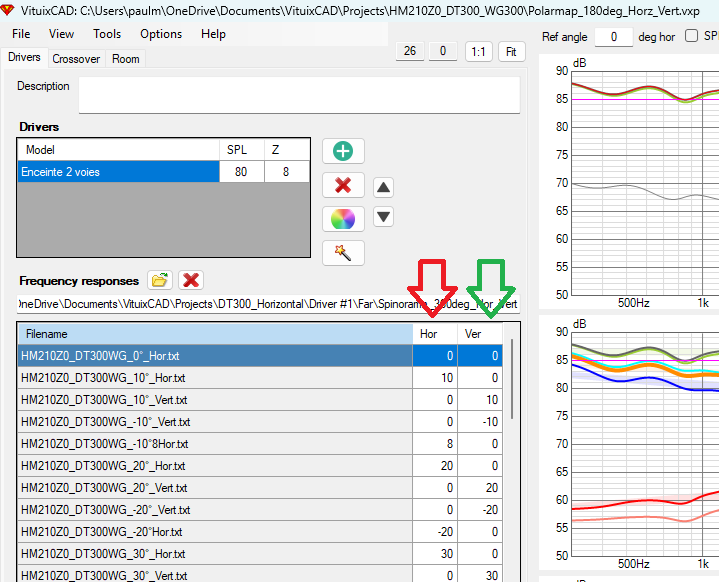
Task: Click the magic wand icon under Drivers
Action: tap(343, 252)
